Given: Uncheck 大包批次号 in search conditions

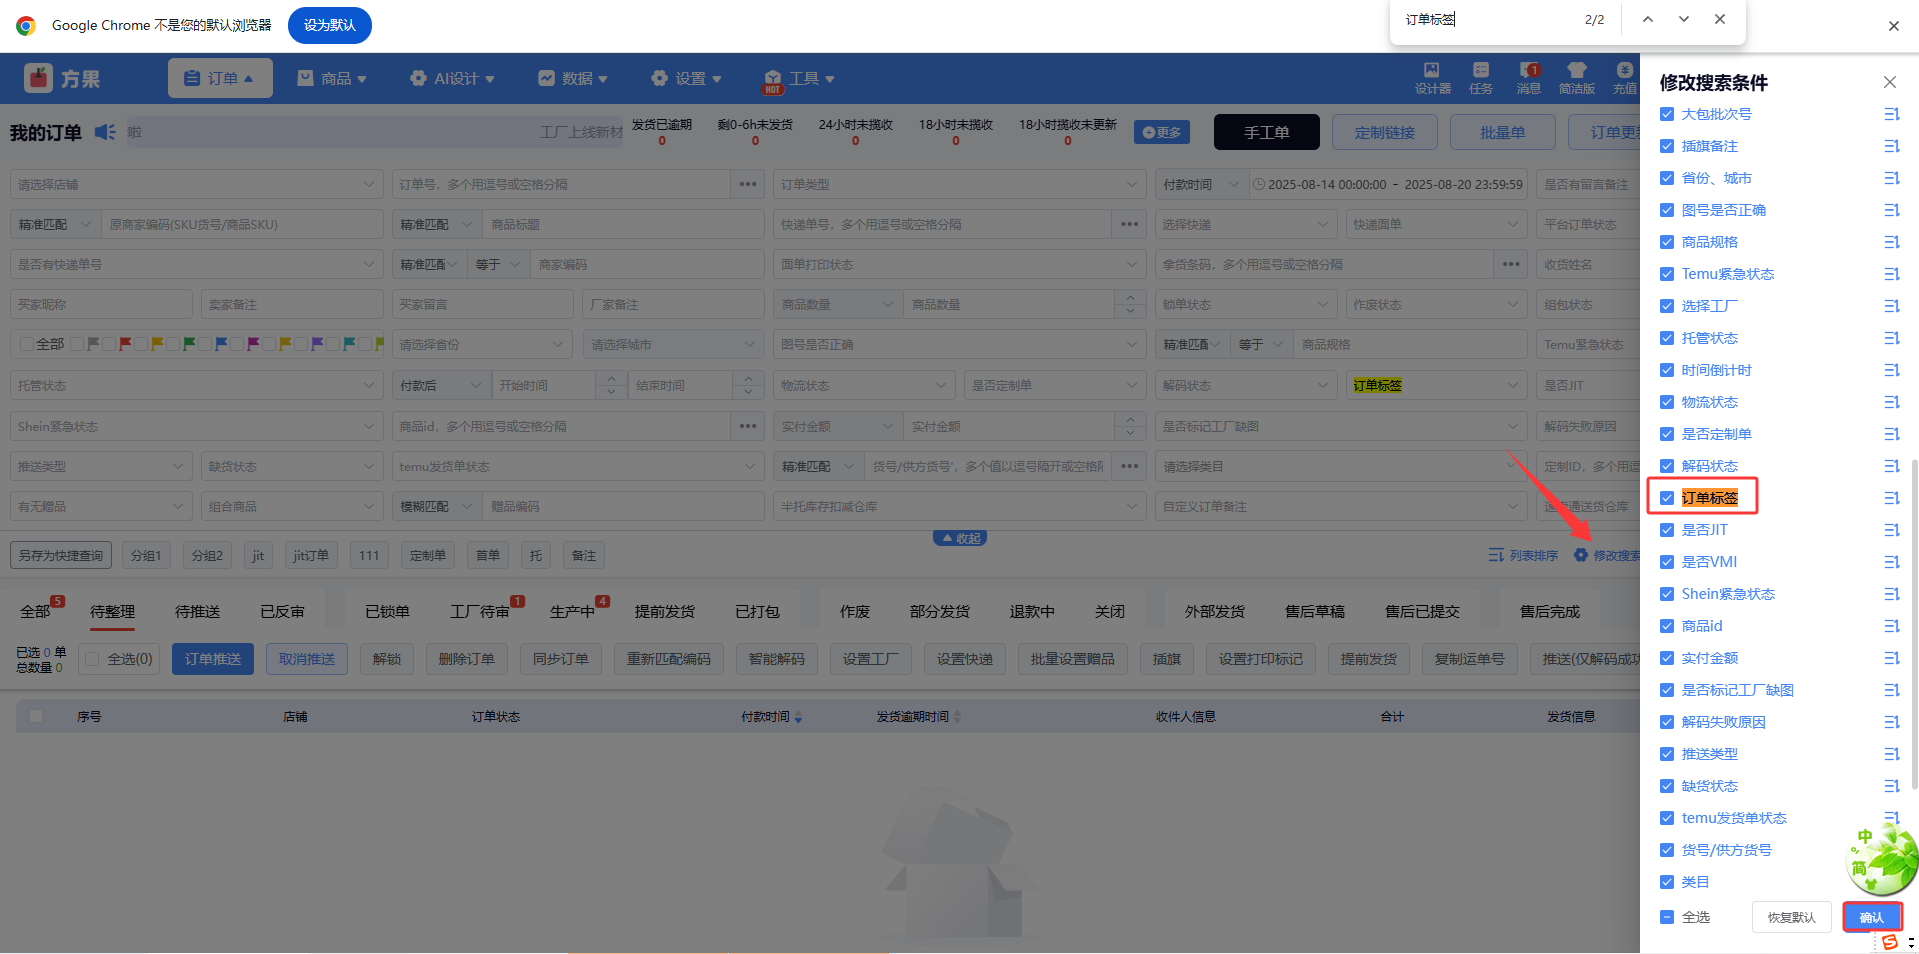Looking at the screenshot, I should [1667, 114].
